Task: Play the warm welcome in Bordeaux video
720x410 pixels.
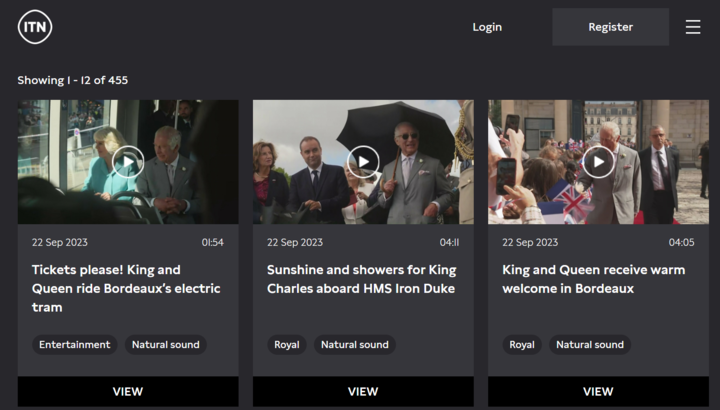Action: pos(598,162)
